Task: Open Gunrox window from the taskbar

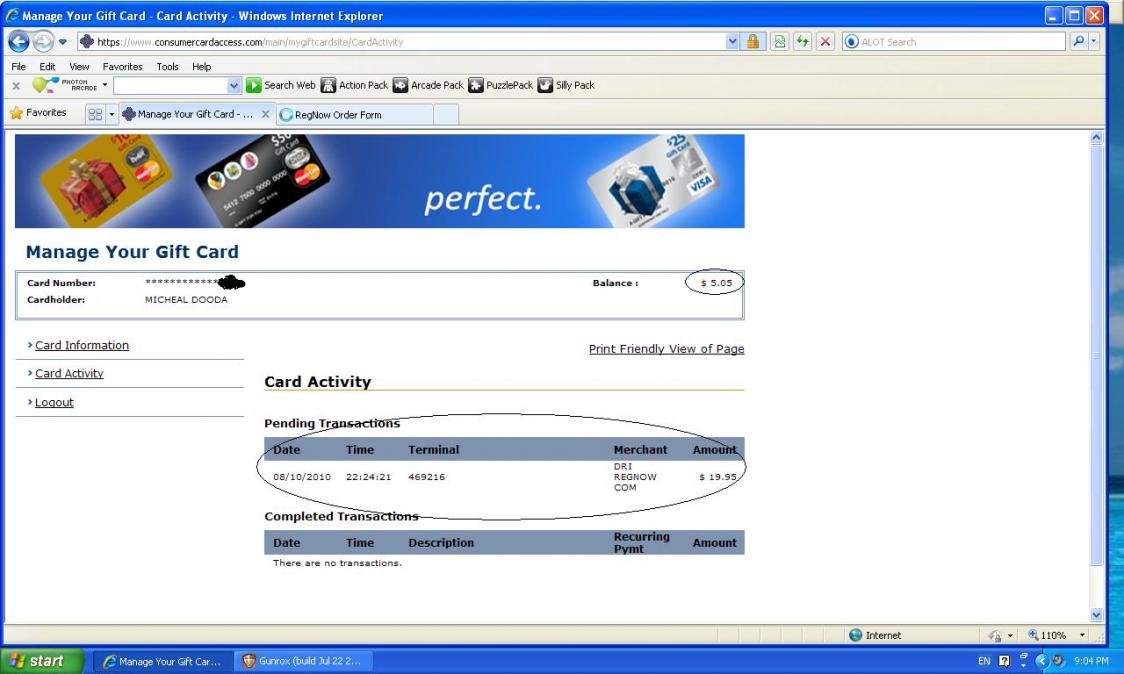Action: (304, 662)
